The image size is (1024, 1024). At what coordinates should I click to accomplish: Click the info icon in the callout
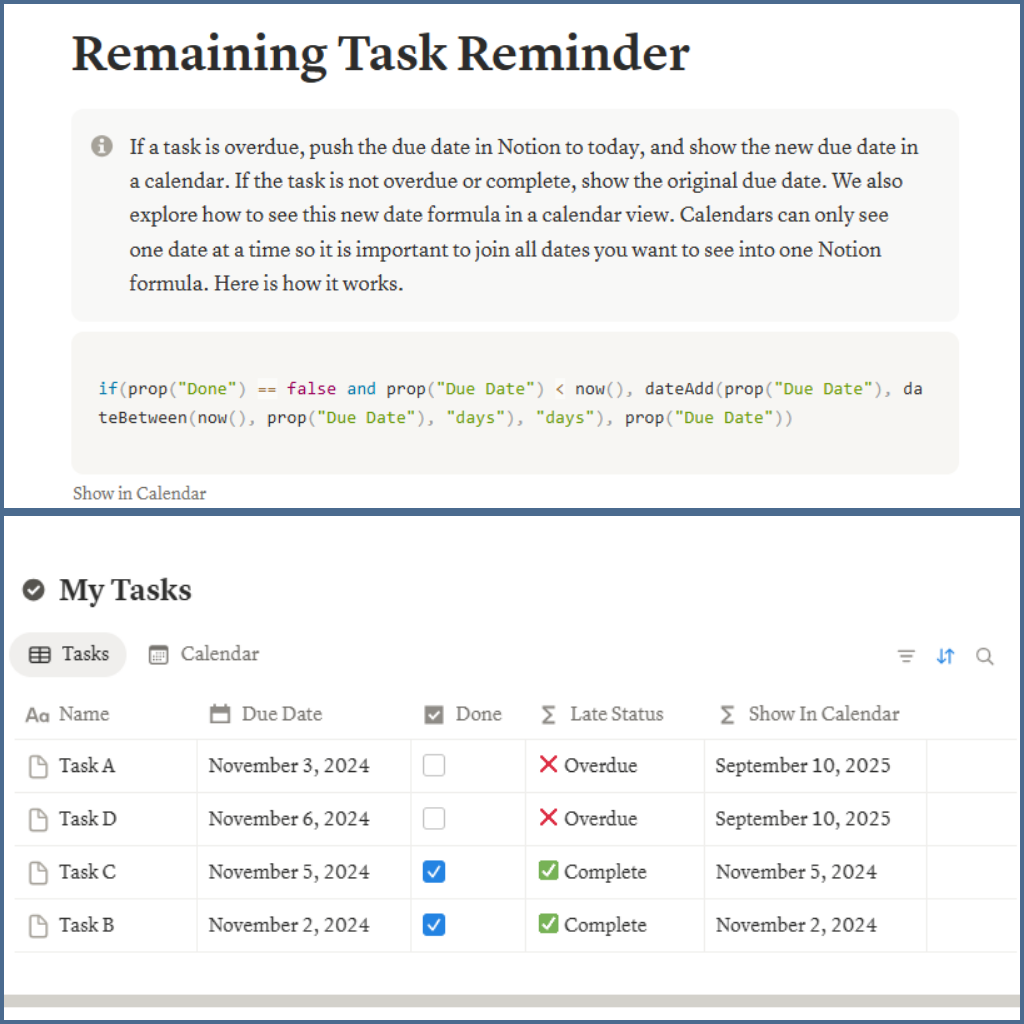[x=102, y=147]
